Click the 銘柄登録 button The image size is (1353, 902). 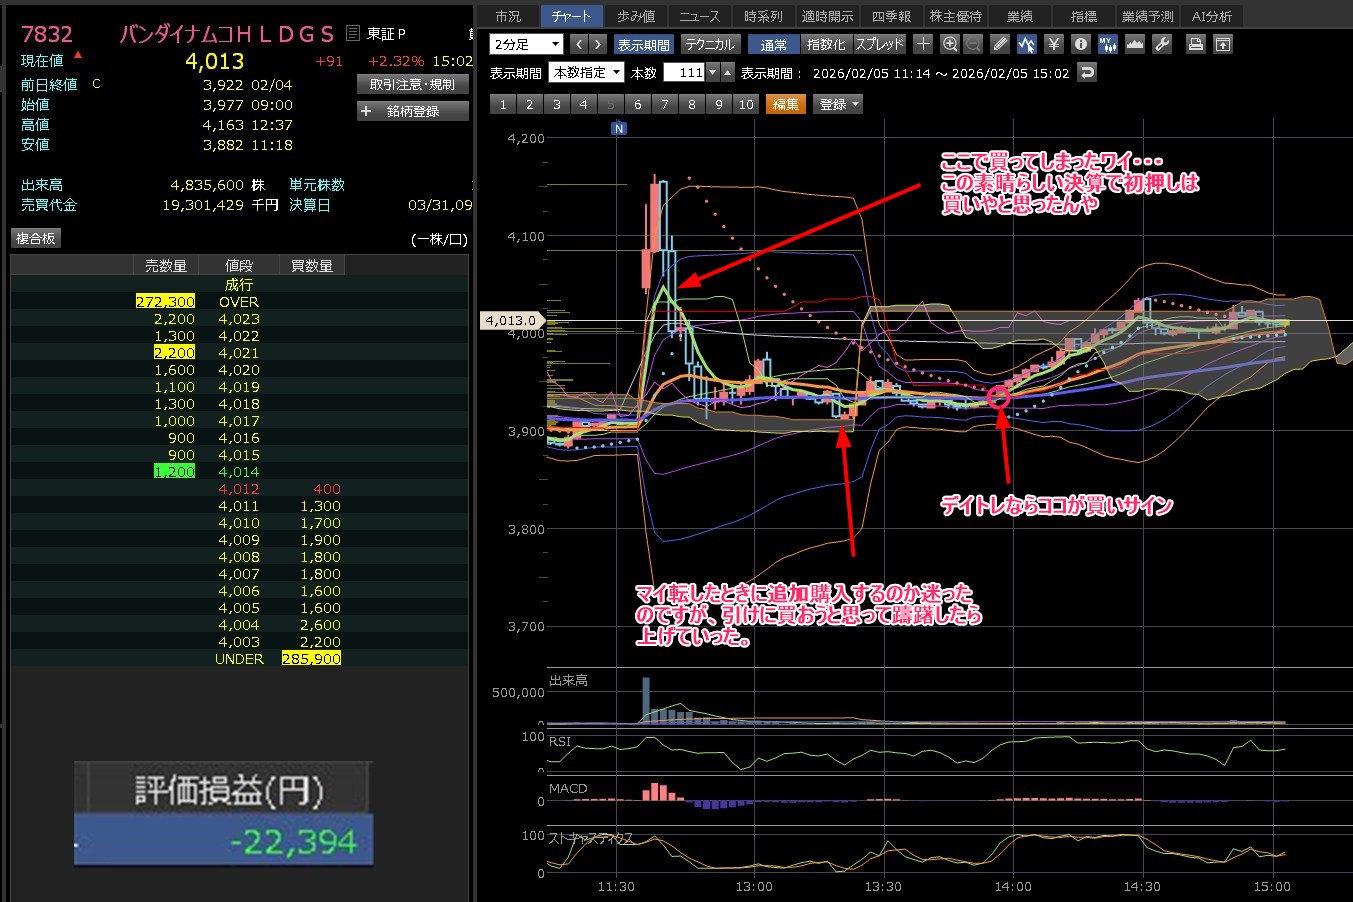pyautogui.click(x=413, y=111)
